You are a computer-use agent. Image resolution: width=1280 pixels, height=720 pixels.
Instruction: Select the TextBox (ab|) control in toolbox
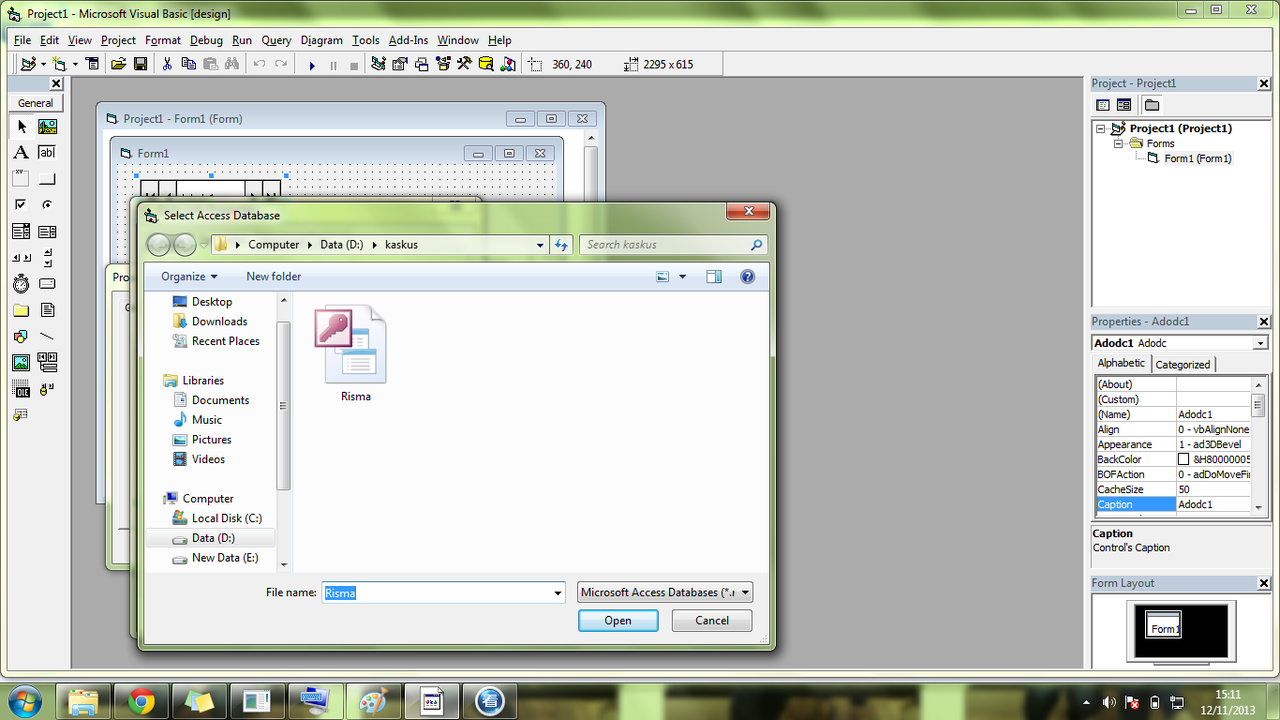(x=47, y=153)
